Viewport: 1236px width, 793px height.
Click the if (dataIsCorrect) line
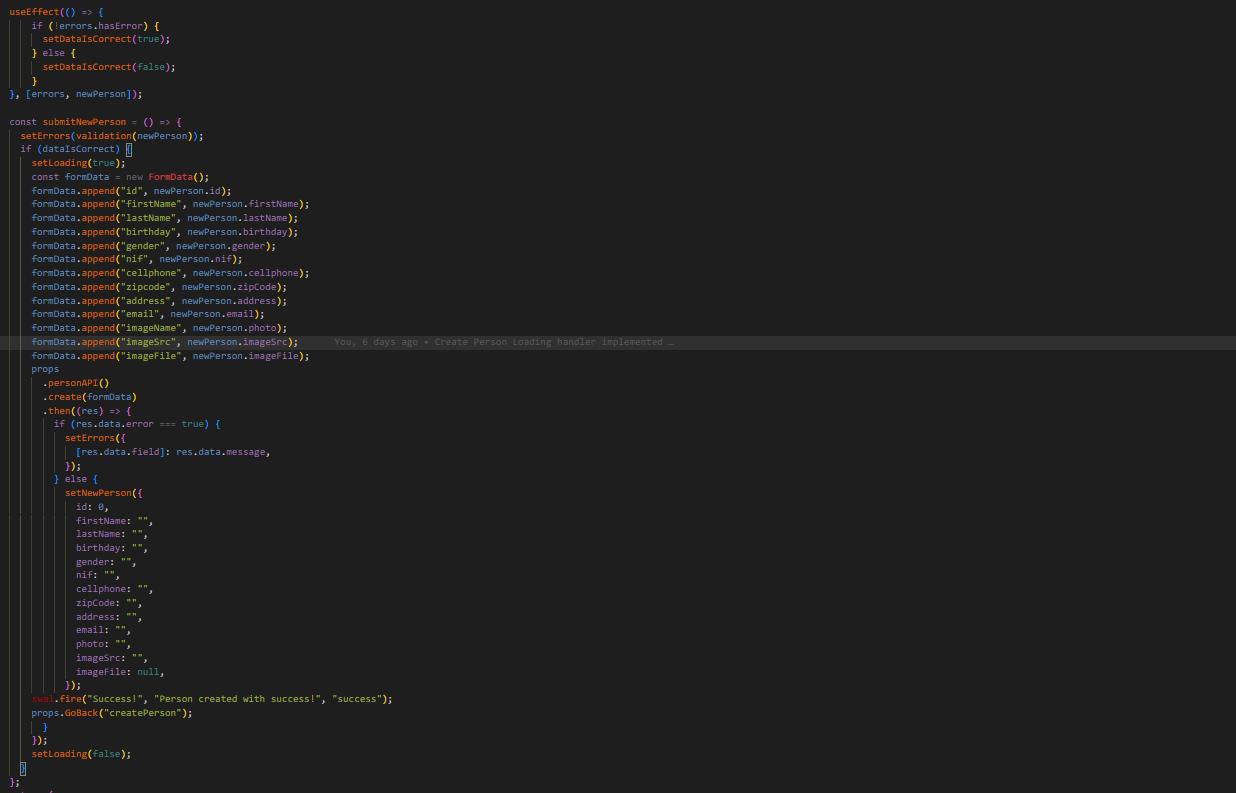[x=76, y=149]
